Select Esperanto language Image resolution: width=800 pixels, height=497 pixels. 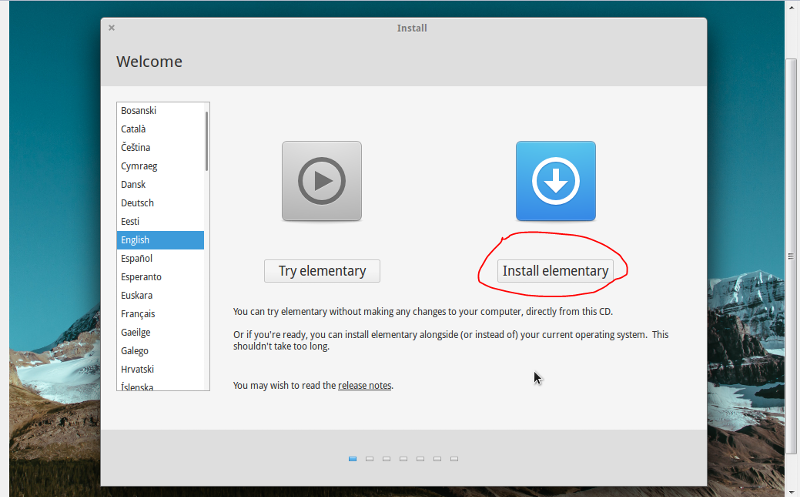tap(160, 277)
